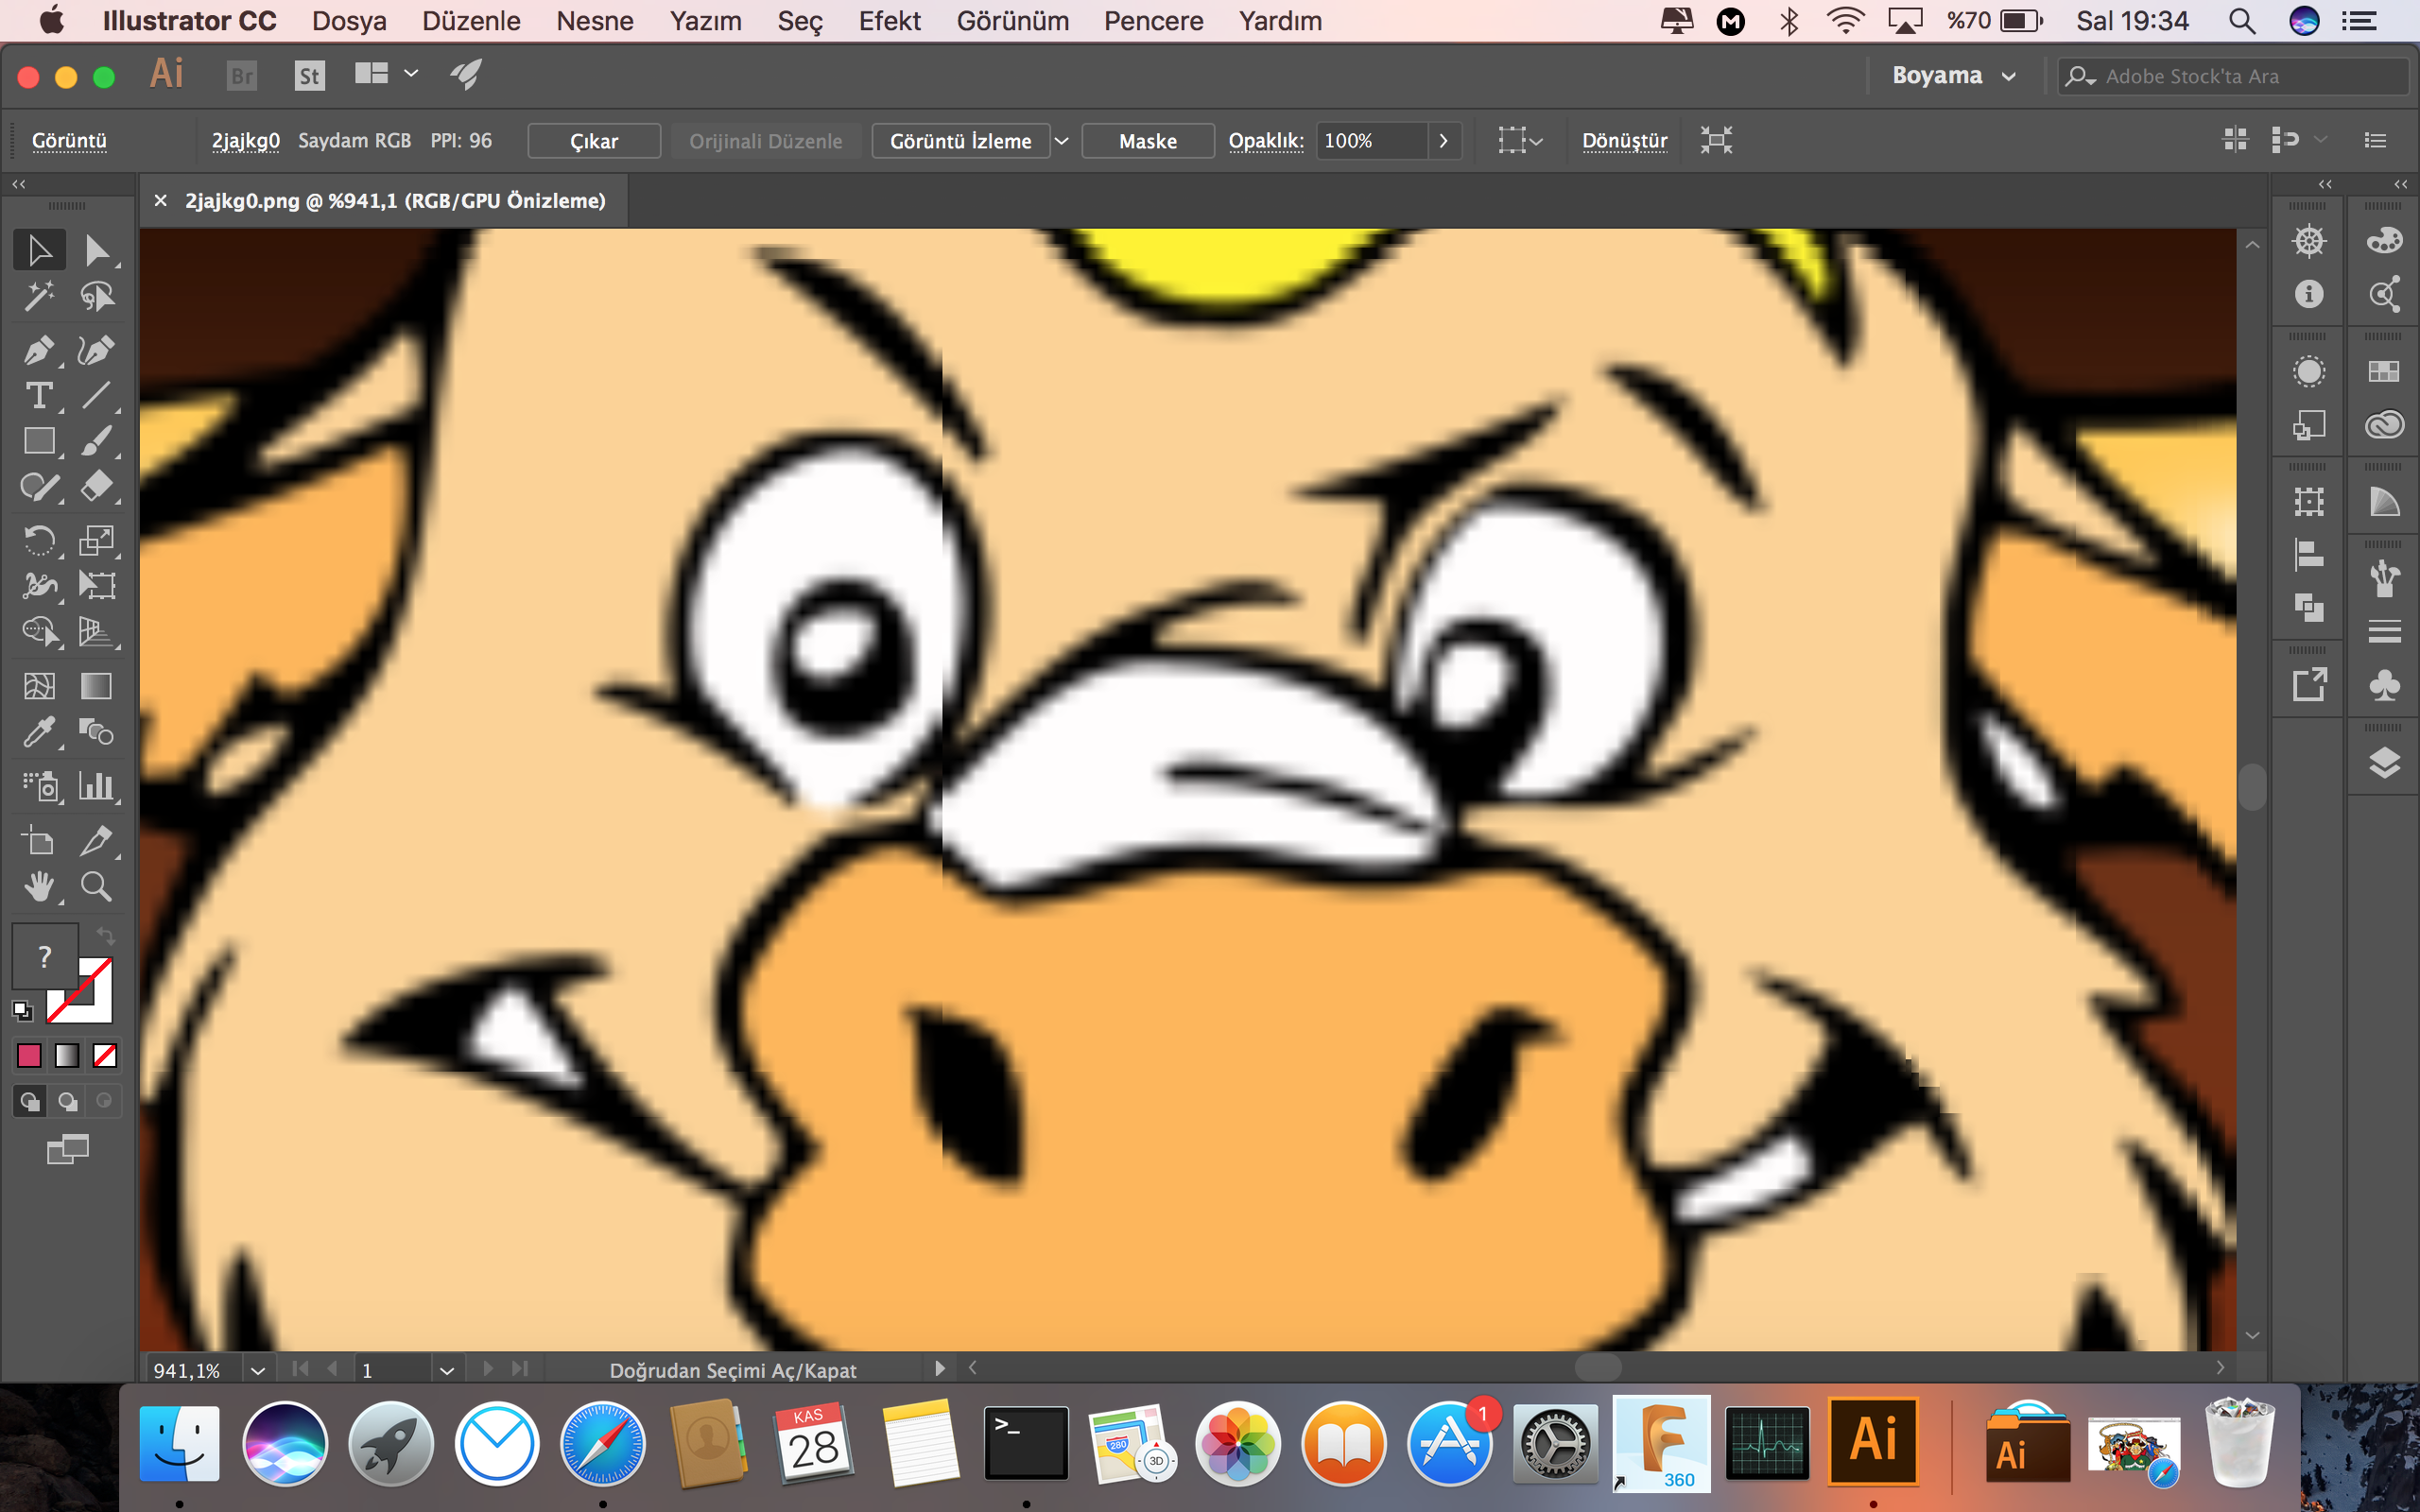Enable Draw Normal mode

pos(30,1101)
